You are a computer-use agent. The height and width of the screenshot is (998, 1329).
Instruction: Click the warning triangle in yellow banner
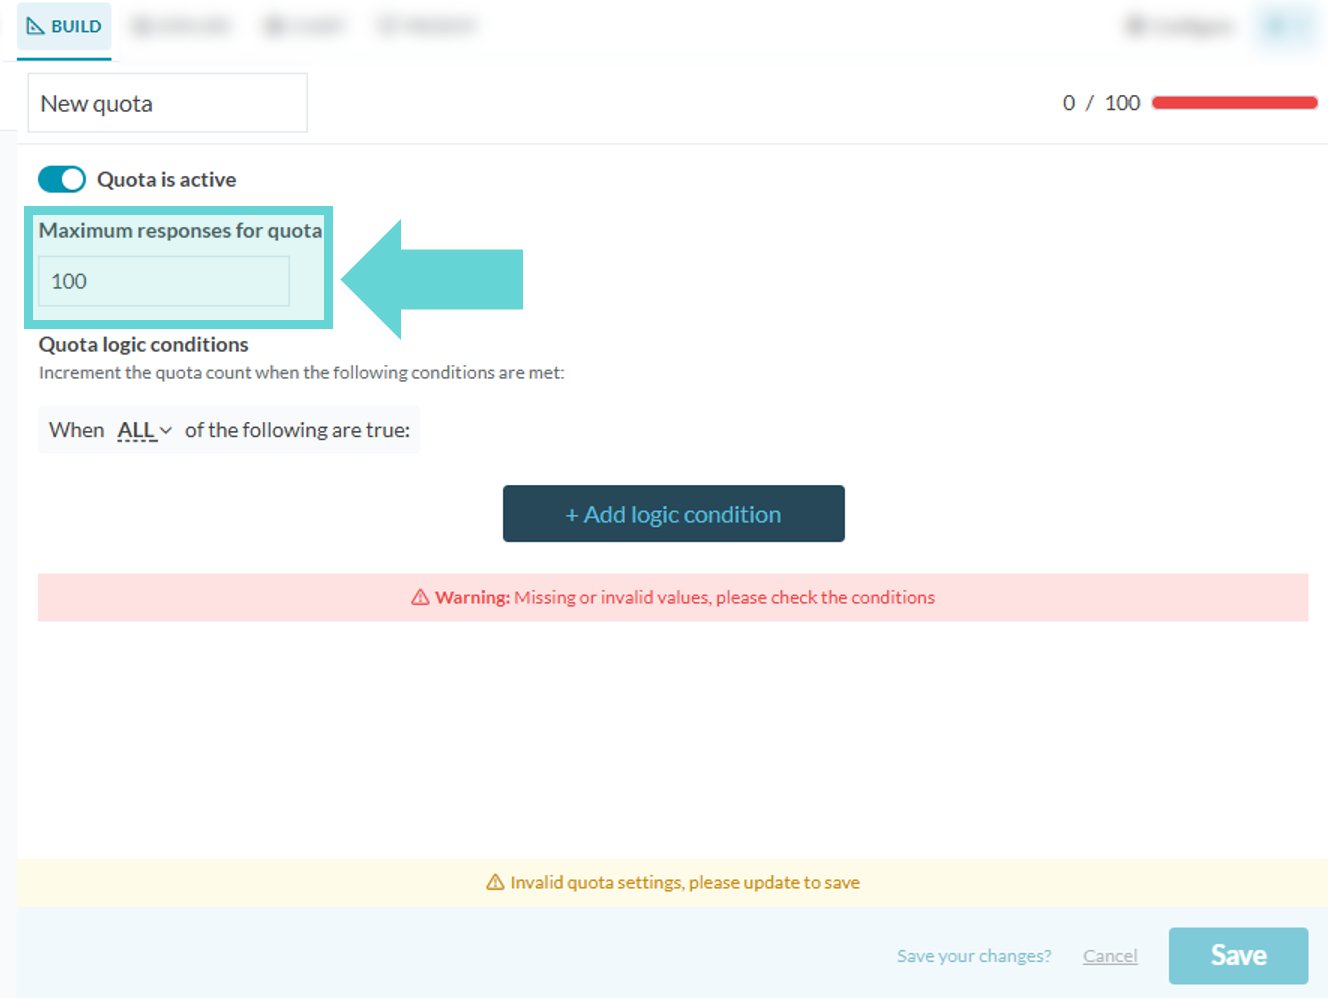coord(495,882)
